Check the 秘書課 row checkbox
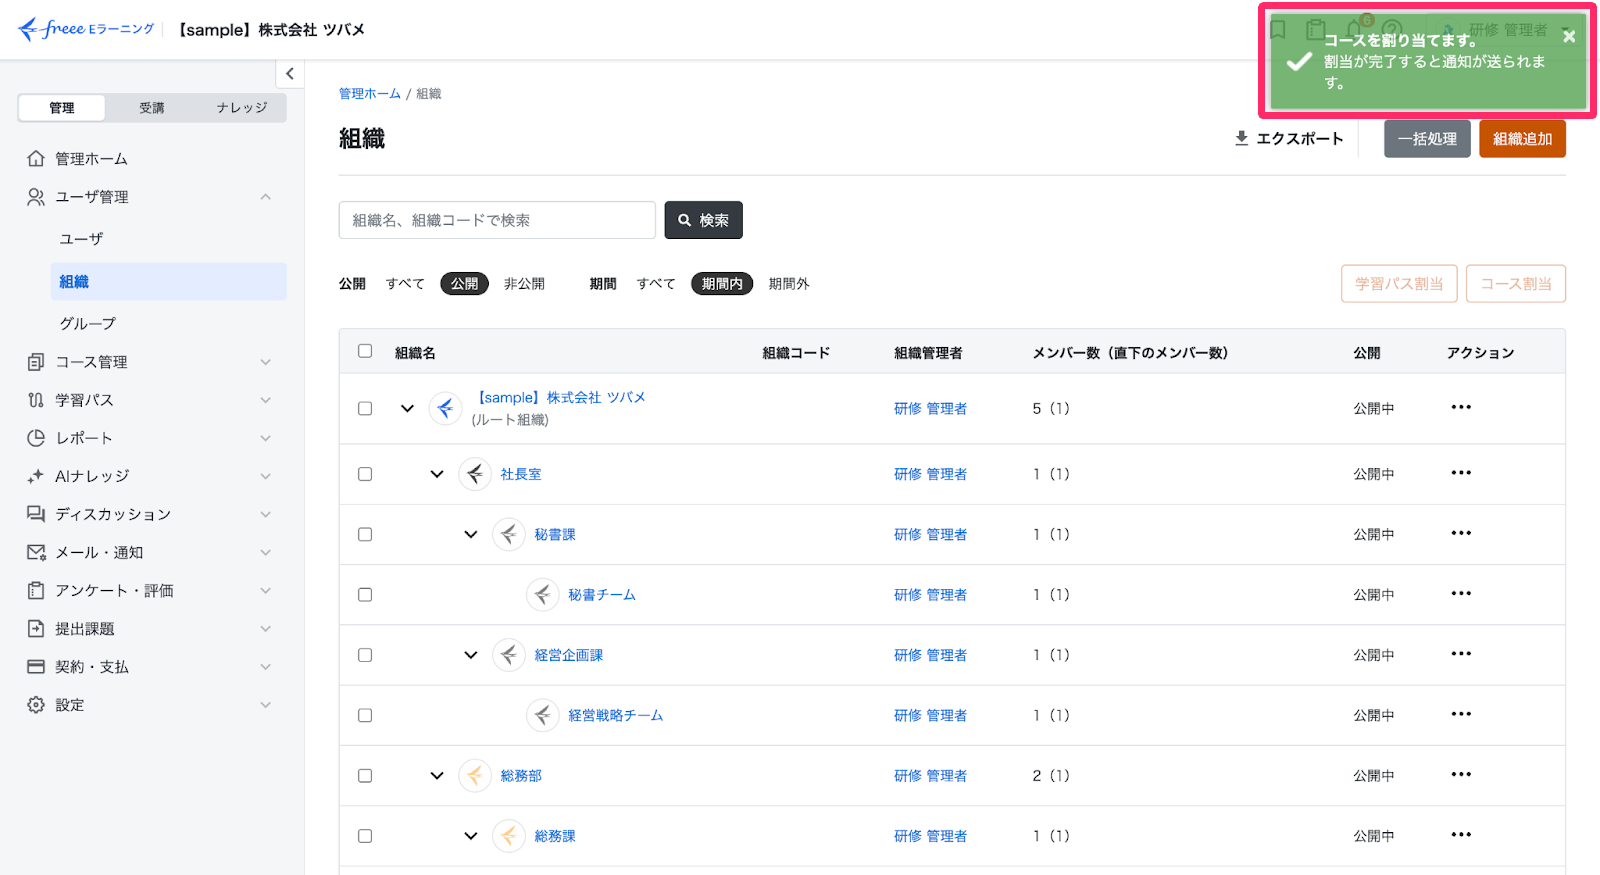The image size is (1600, 875). click(365, 534)
